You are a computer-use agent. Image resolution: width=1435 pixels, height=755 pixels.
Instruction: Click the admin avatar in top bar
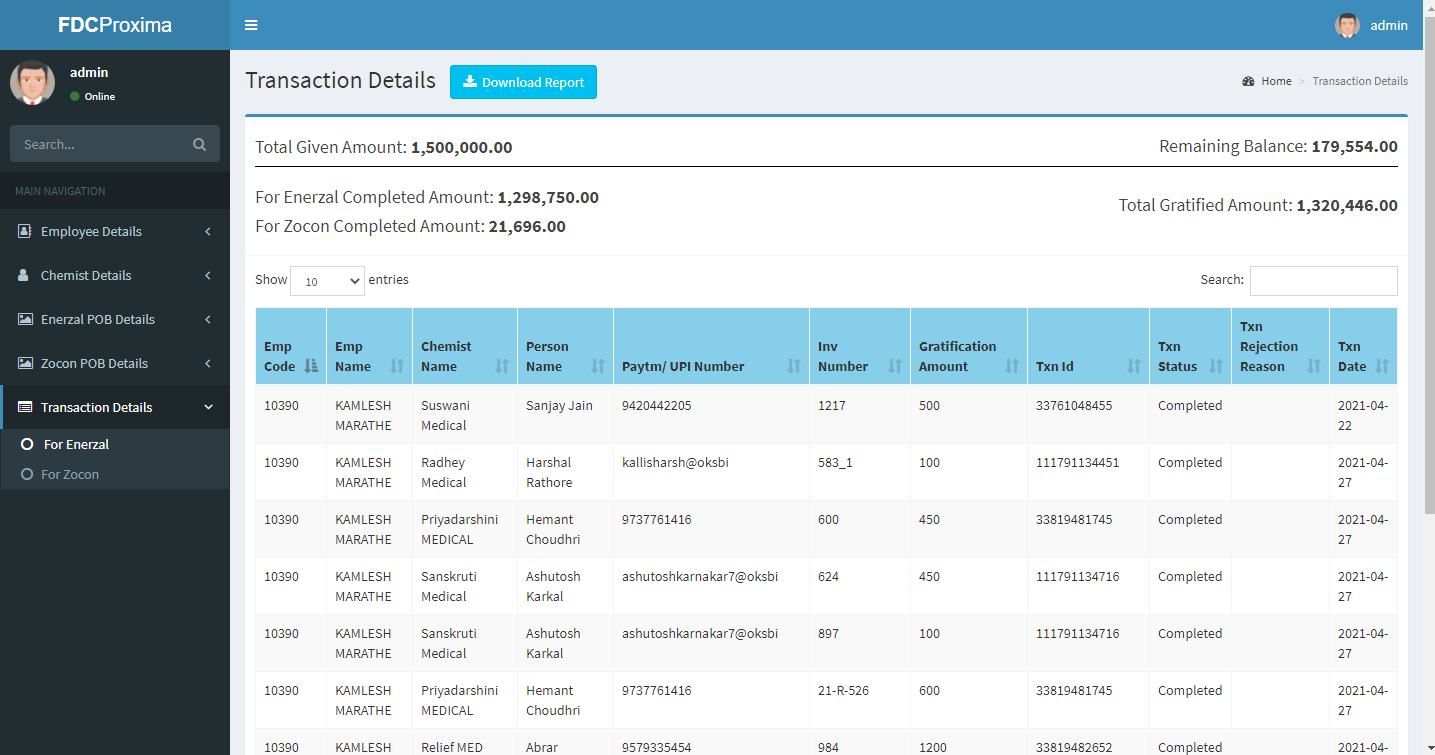coord(1347,25)
